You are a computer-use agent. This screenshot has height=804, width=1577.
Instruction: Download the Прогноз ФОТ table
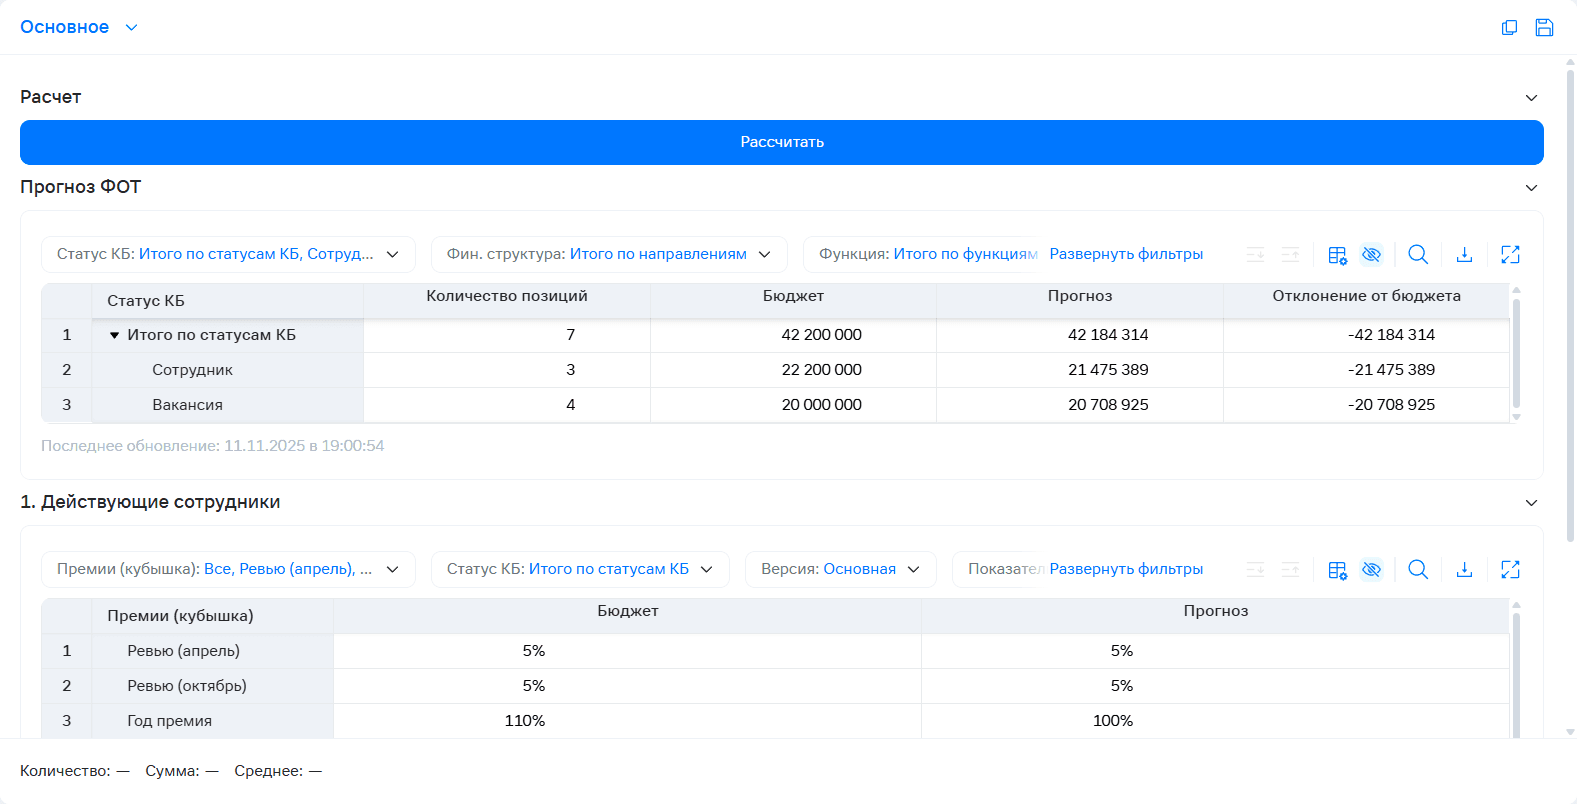[1464, 255]
